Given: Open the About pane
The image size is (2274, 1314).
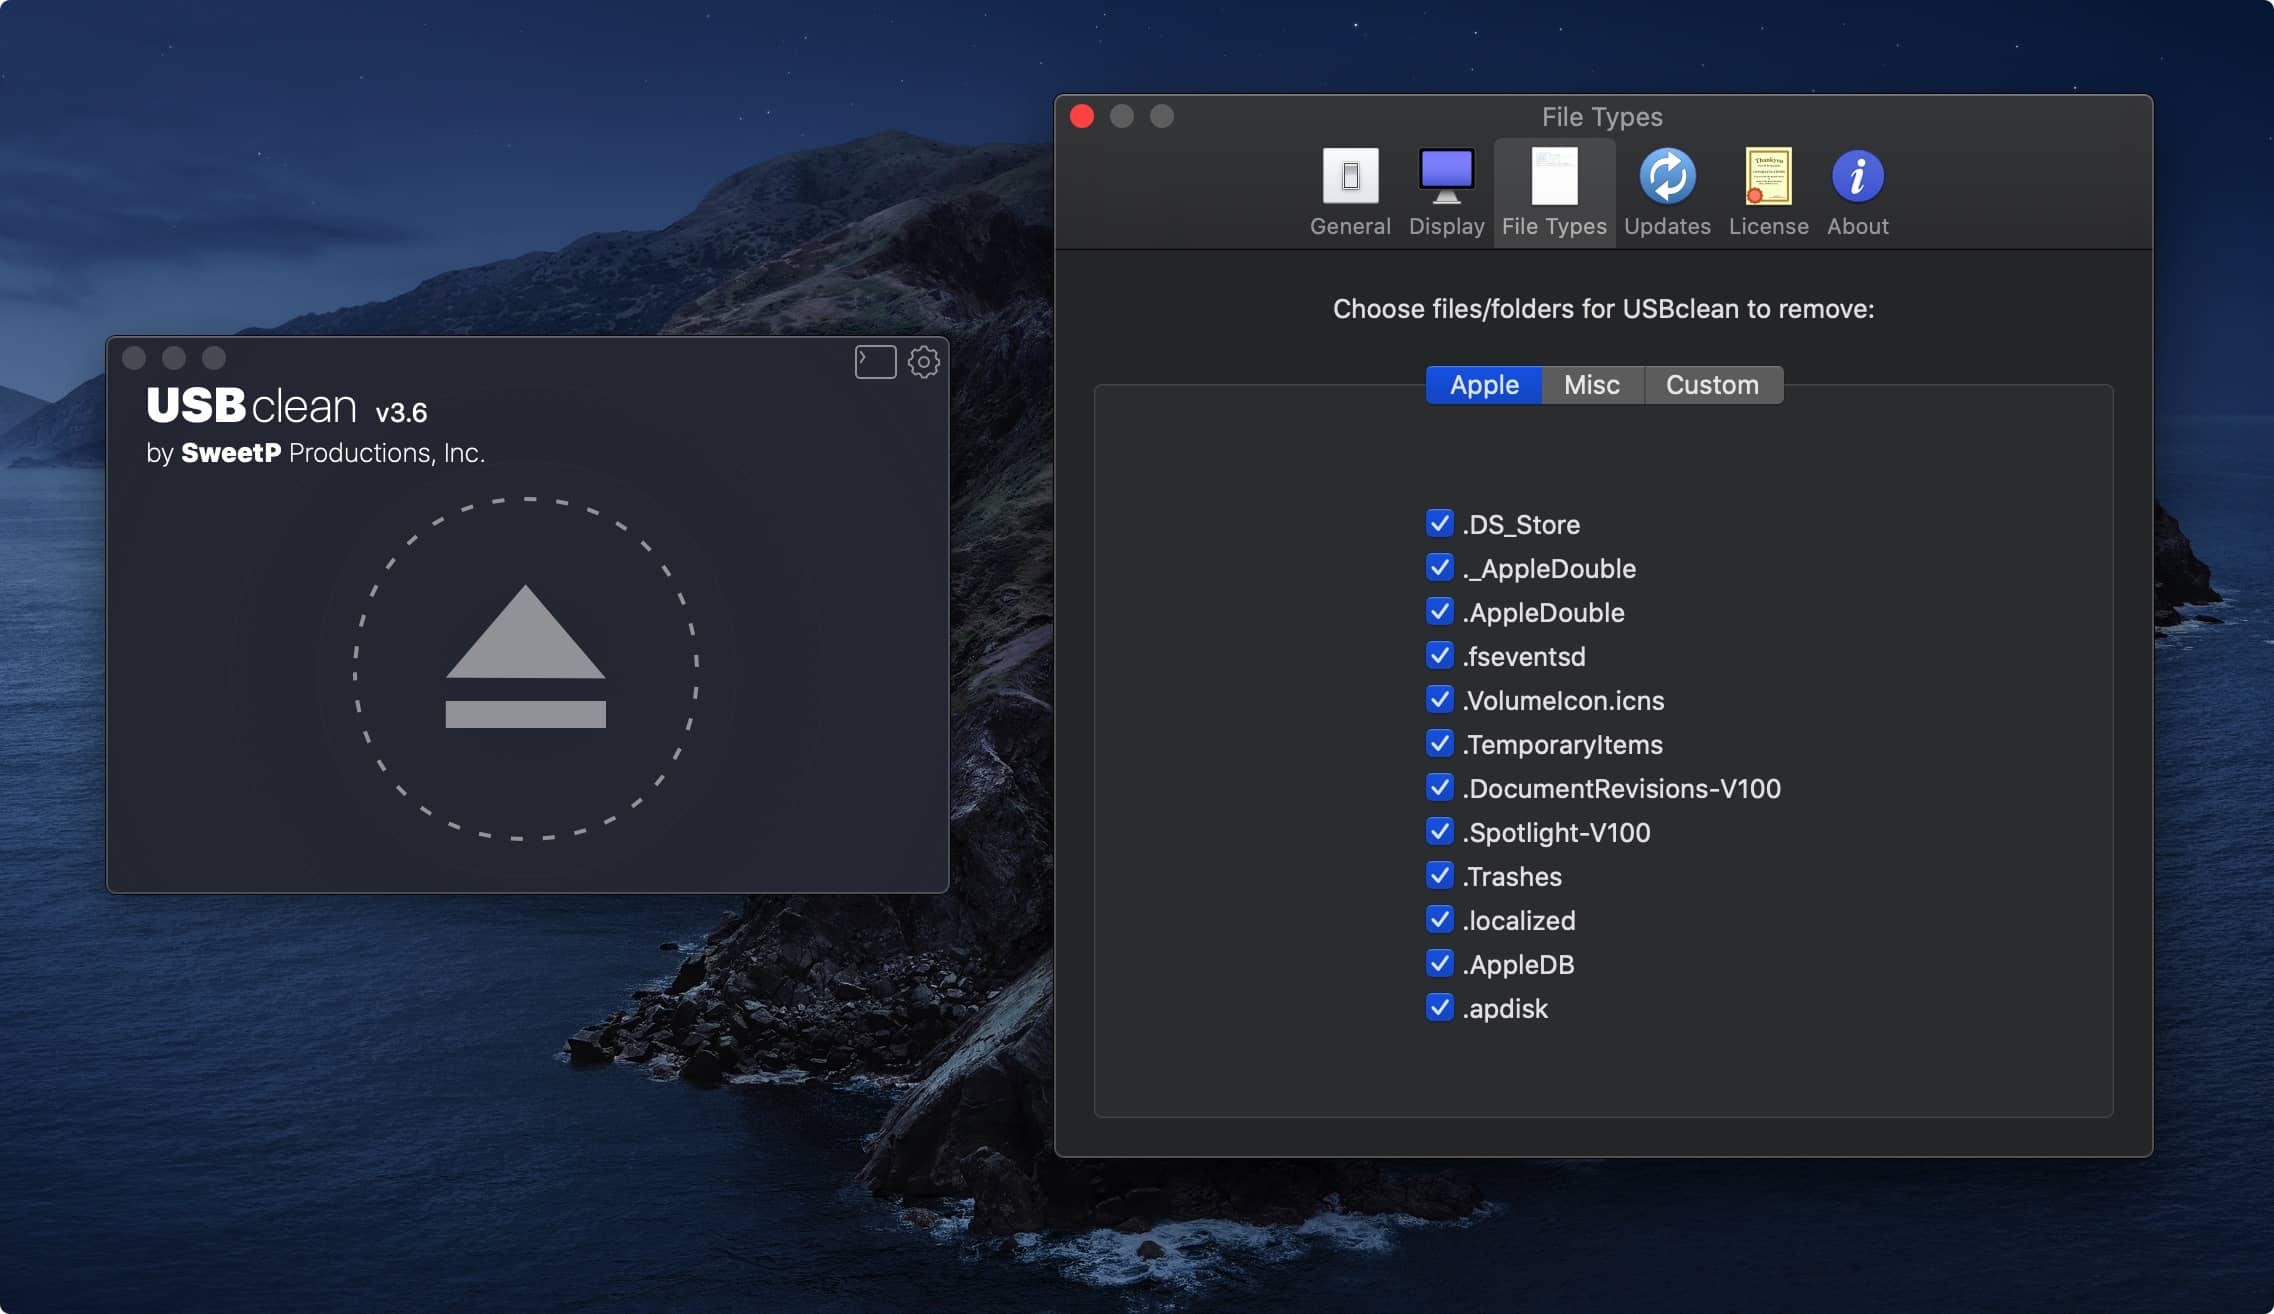Looking at the screenshot, I should 1857,193.
